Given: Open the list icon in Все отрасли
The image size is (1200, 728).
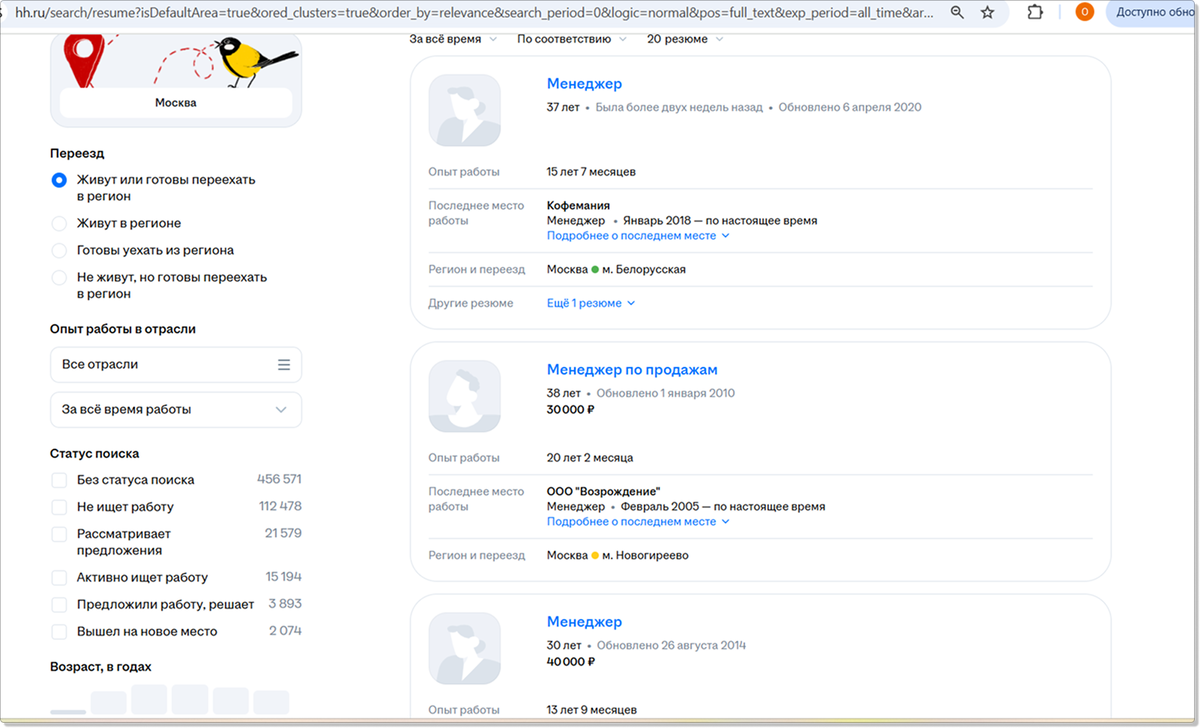Looking at the screenshot, I should point(284,365).
